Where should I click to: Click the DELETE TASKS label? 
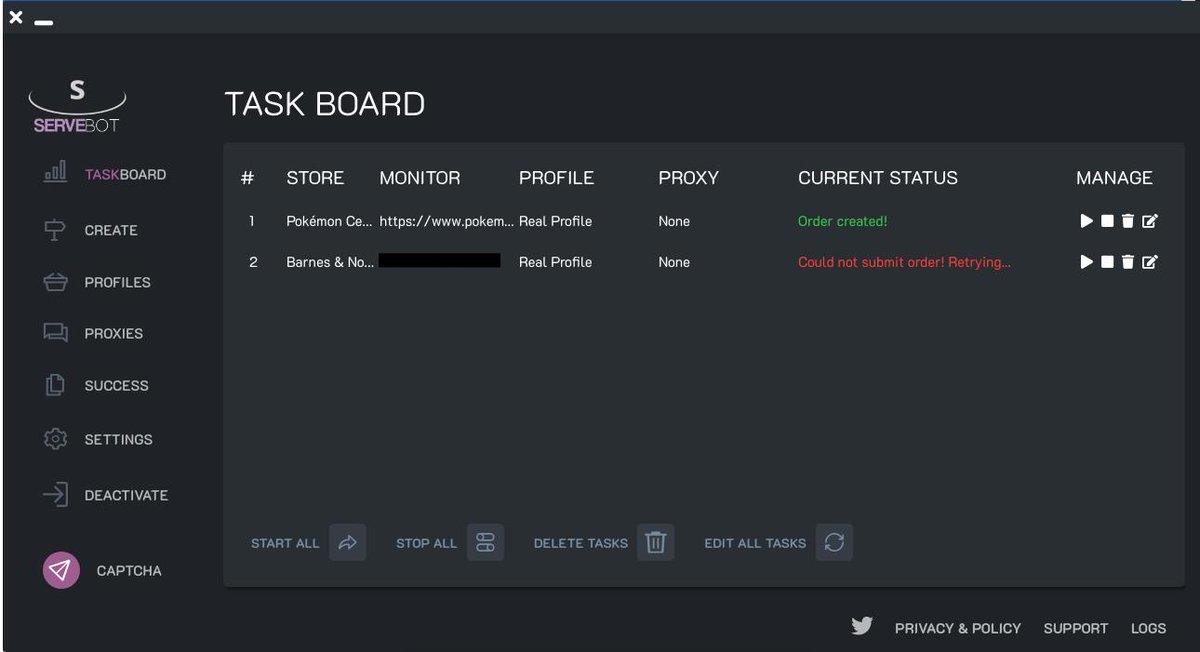pyautogui.click(x=581, y=543)
